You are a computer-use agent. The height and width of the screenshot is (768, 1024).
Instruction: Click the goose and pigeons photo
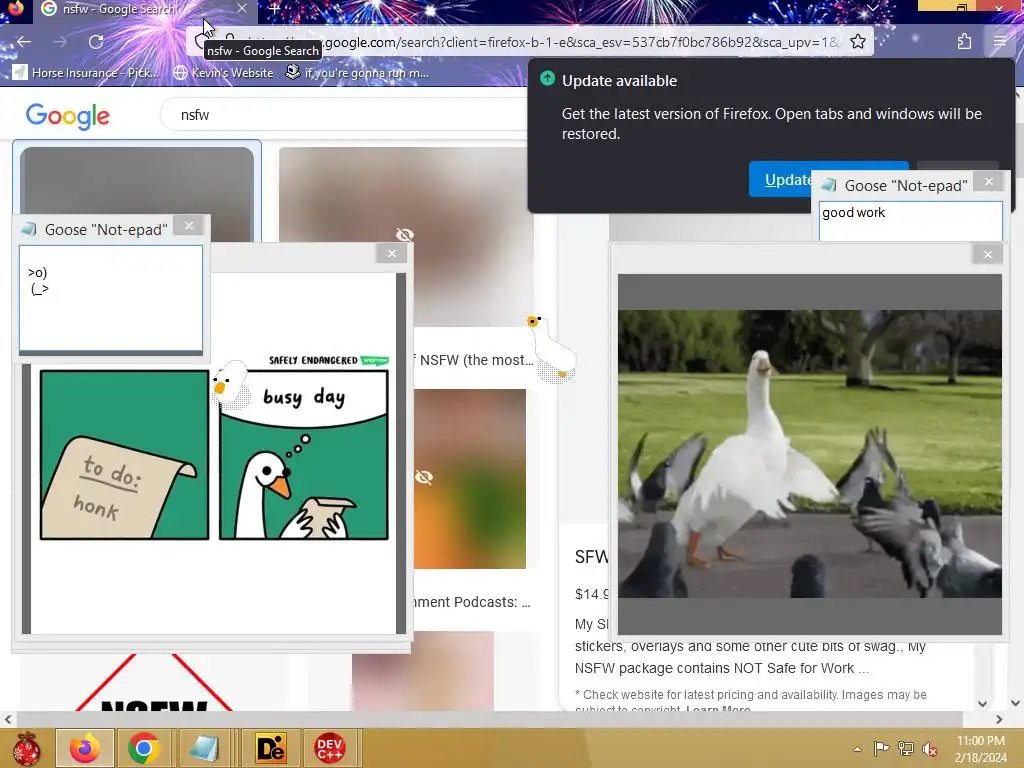coord(810,454)
